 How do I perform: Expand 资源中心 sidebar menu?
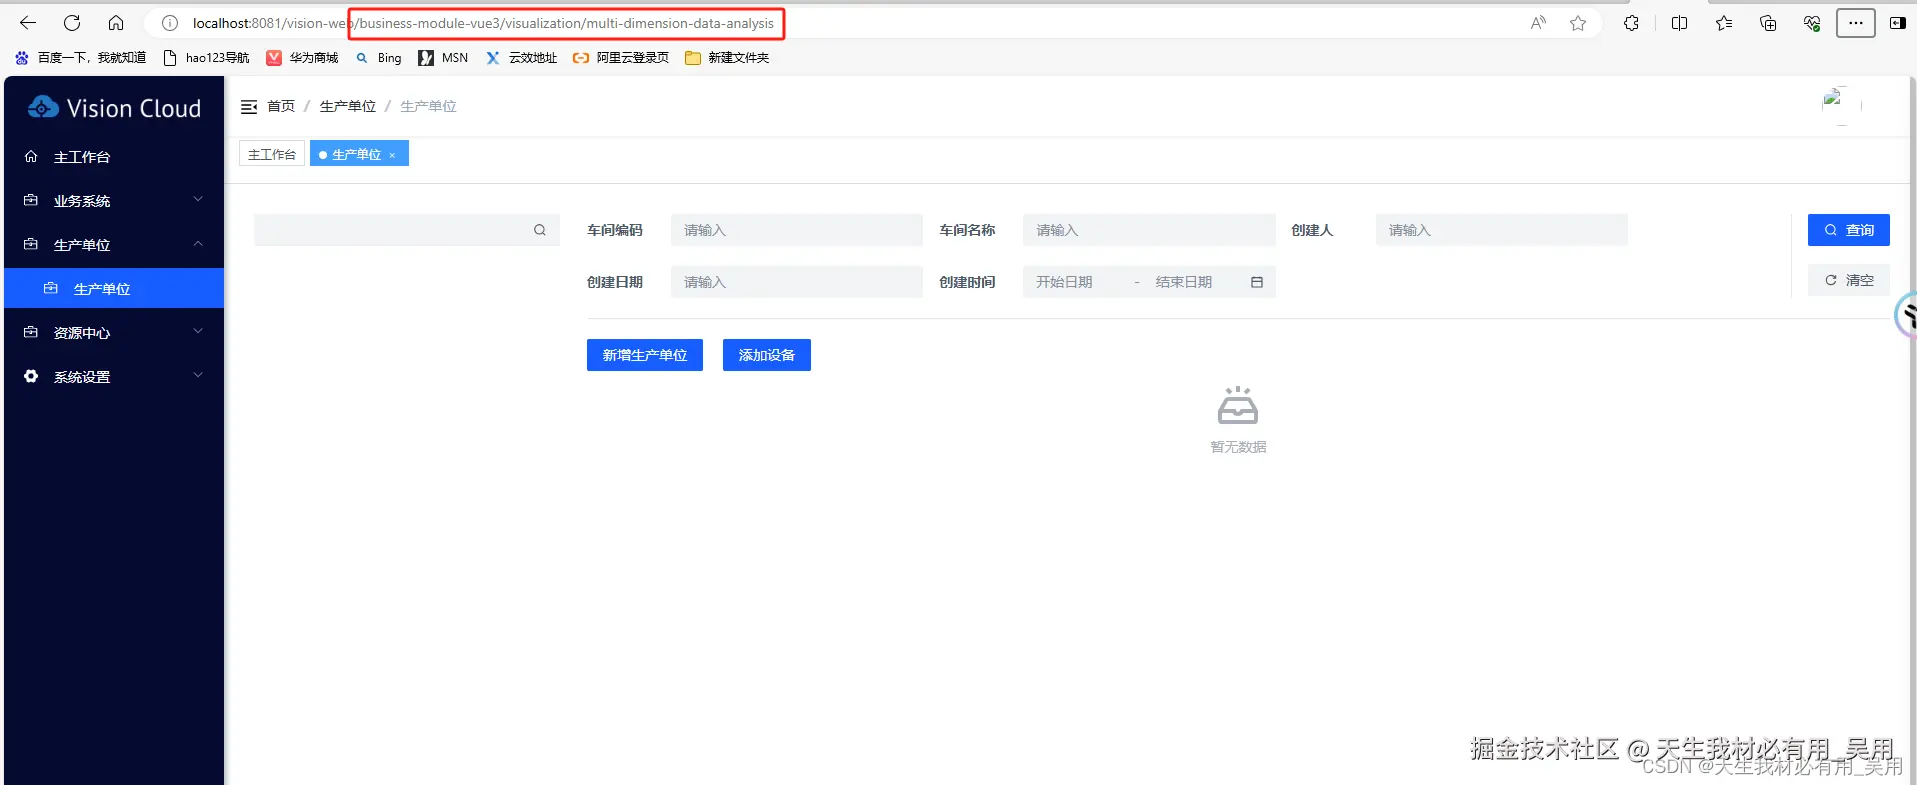point(114,333)
